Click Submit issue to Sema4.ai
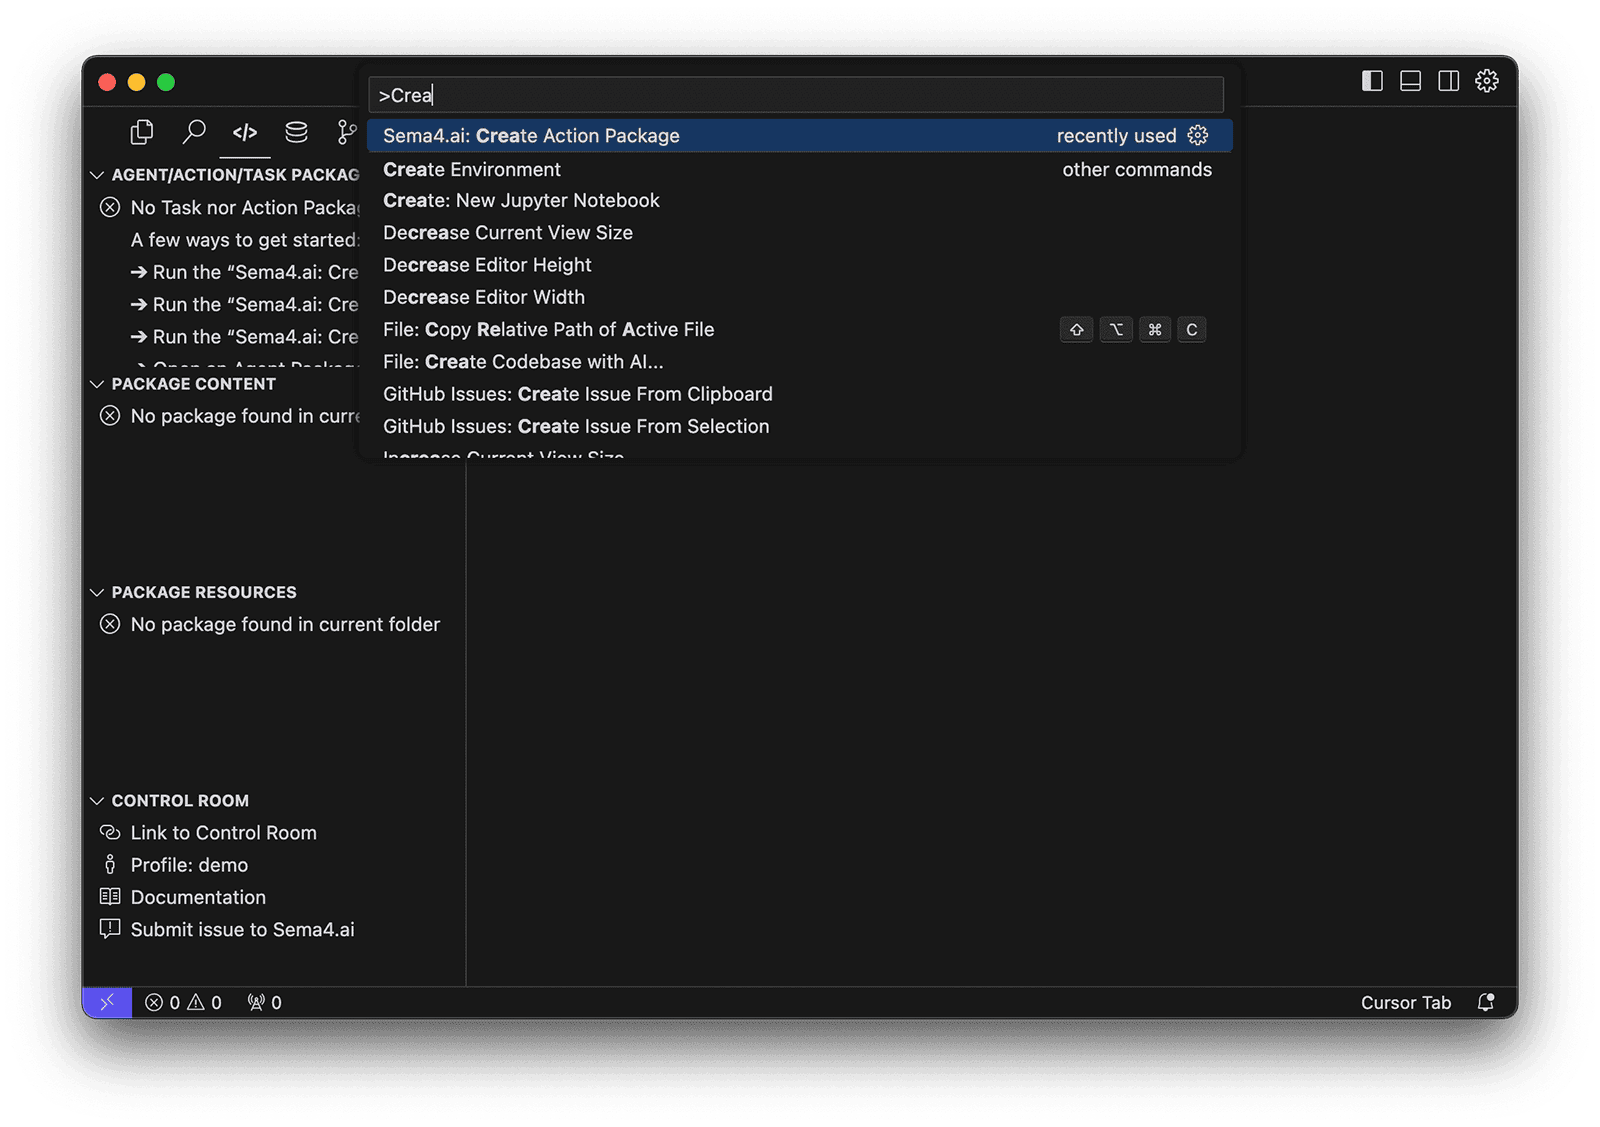This screenshot has width=1600, height=1127. tap(242, 929)
